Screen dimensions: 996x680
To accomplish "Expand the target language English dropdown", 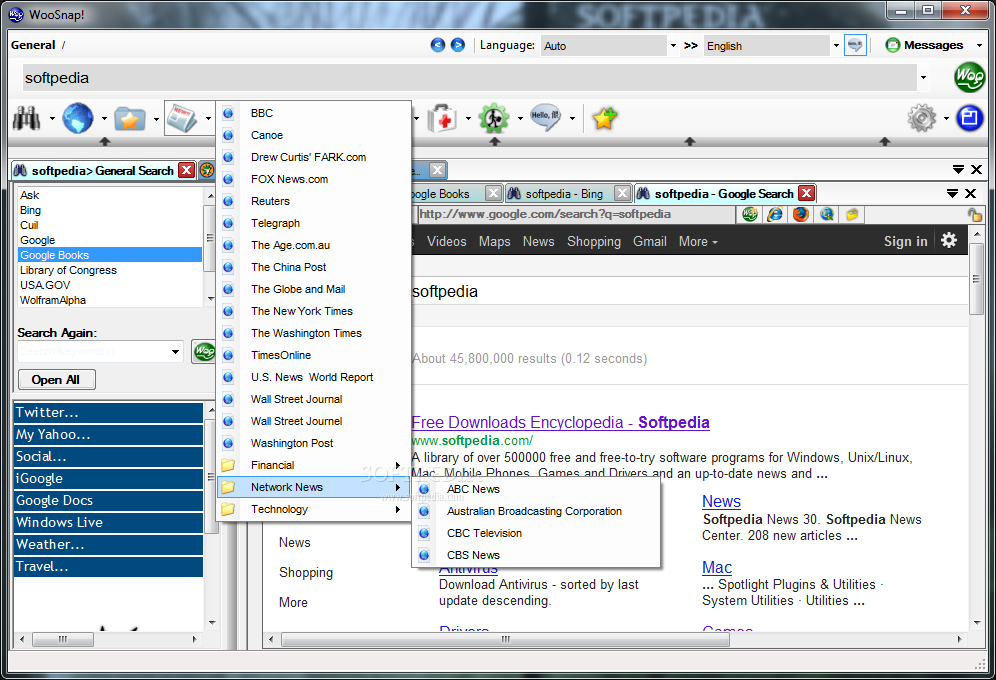I will tap(836, 46).
